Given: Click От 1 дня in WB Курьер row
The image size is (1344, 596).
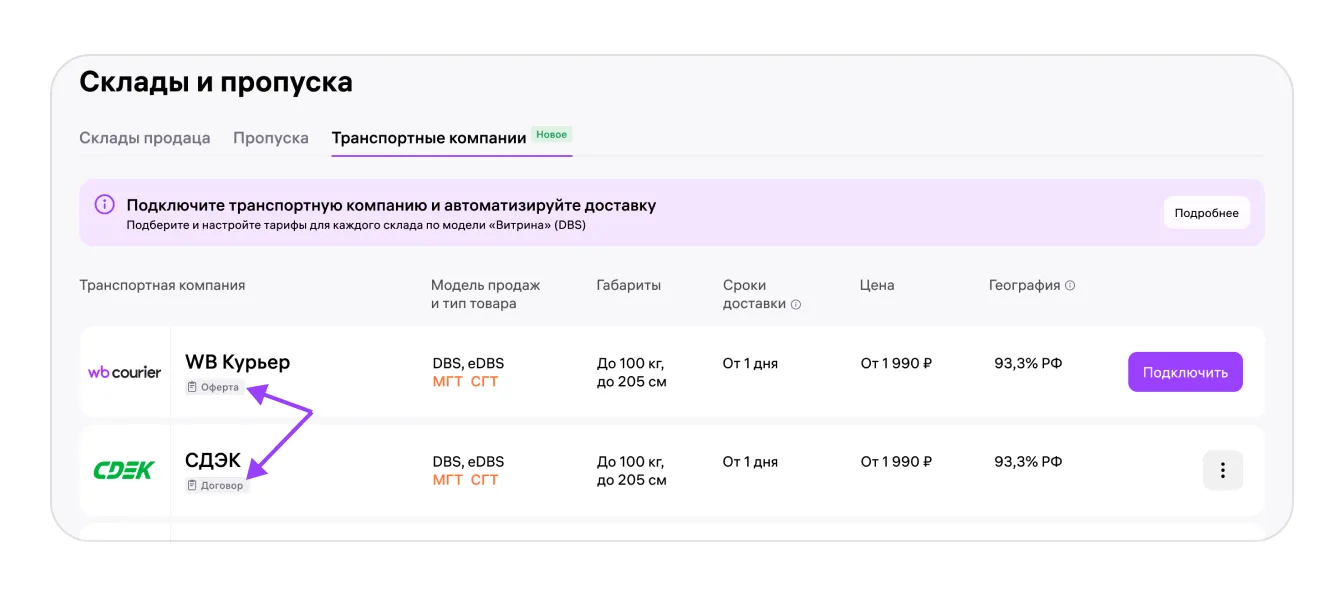Looking at the screenshot, I should [750, 364].
